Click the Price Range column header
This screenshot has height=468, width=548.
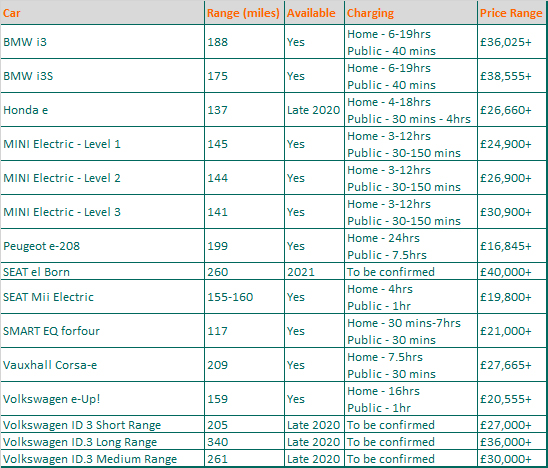512,13
